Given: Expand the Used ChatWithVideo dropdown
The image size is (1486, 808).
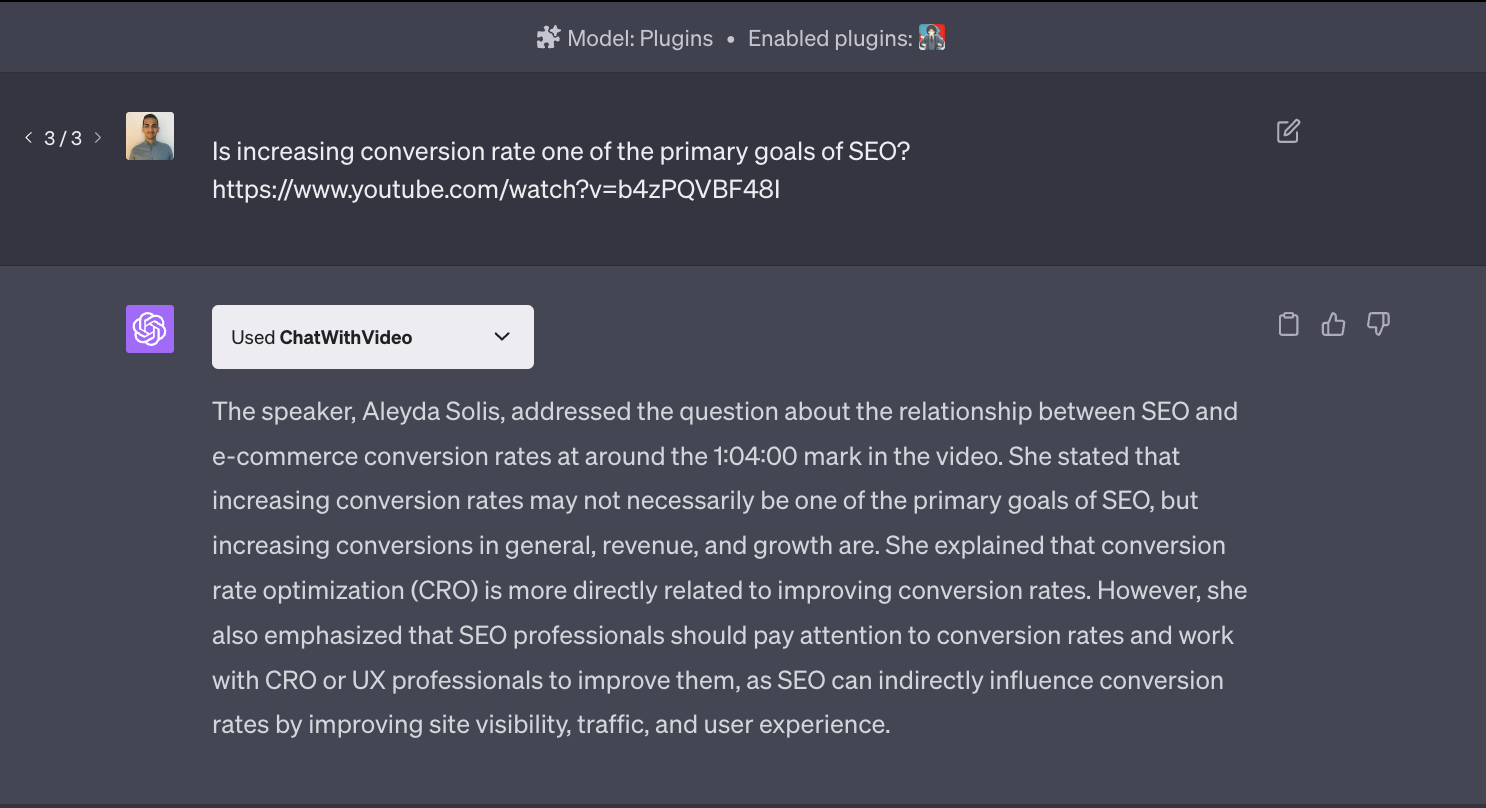Looking at the screenshot, I should coord(373,337).
